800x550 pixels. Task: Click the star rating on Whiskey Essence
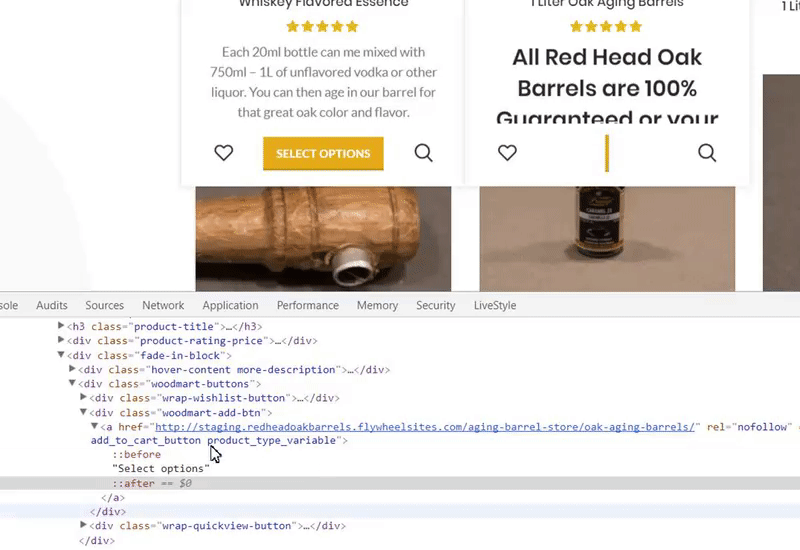[x=322, y=27]
